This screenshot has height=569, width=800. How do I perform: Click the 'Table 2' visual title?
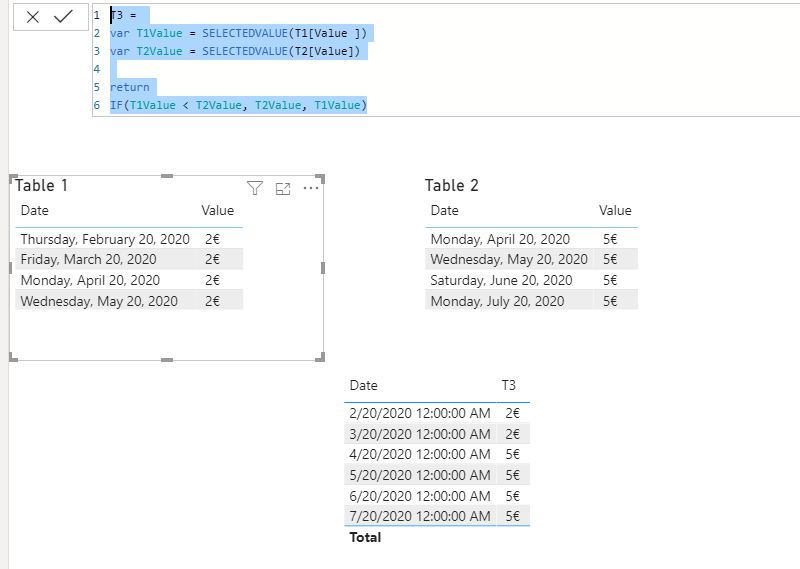point(452,185)
